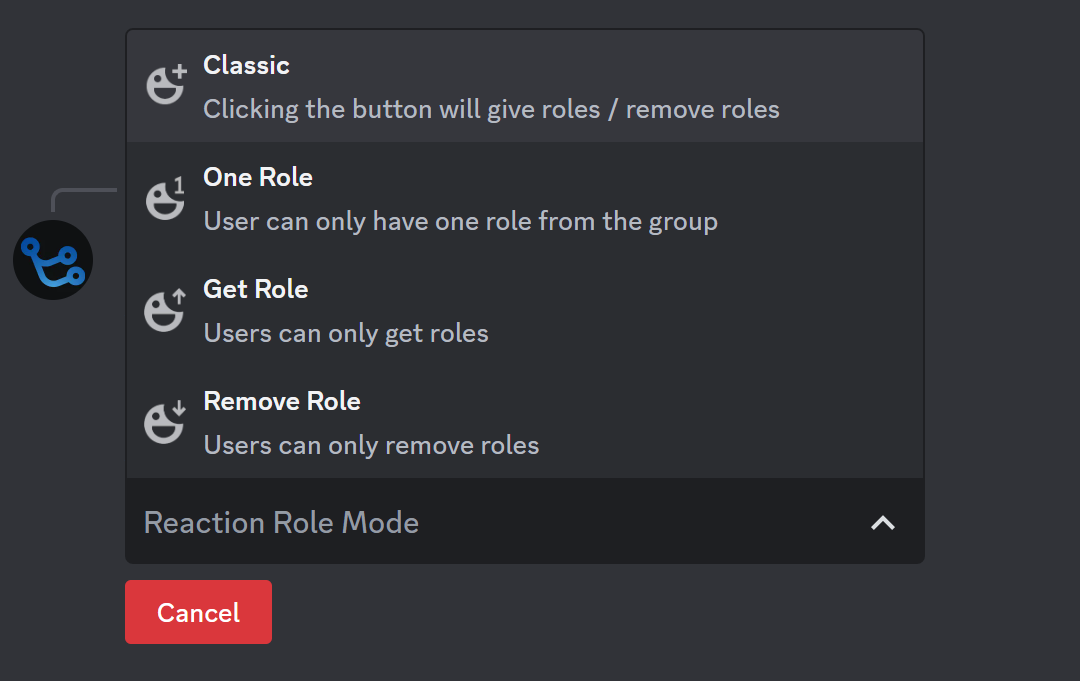Click the One Role smiley icon with number 1
The height and width of the screenshot is (681, 1080).
coord(166,198)
